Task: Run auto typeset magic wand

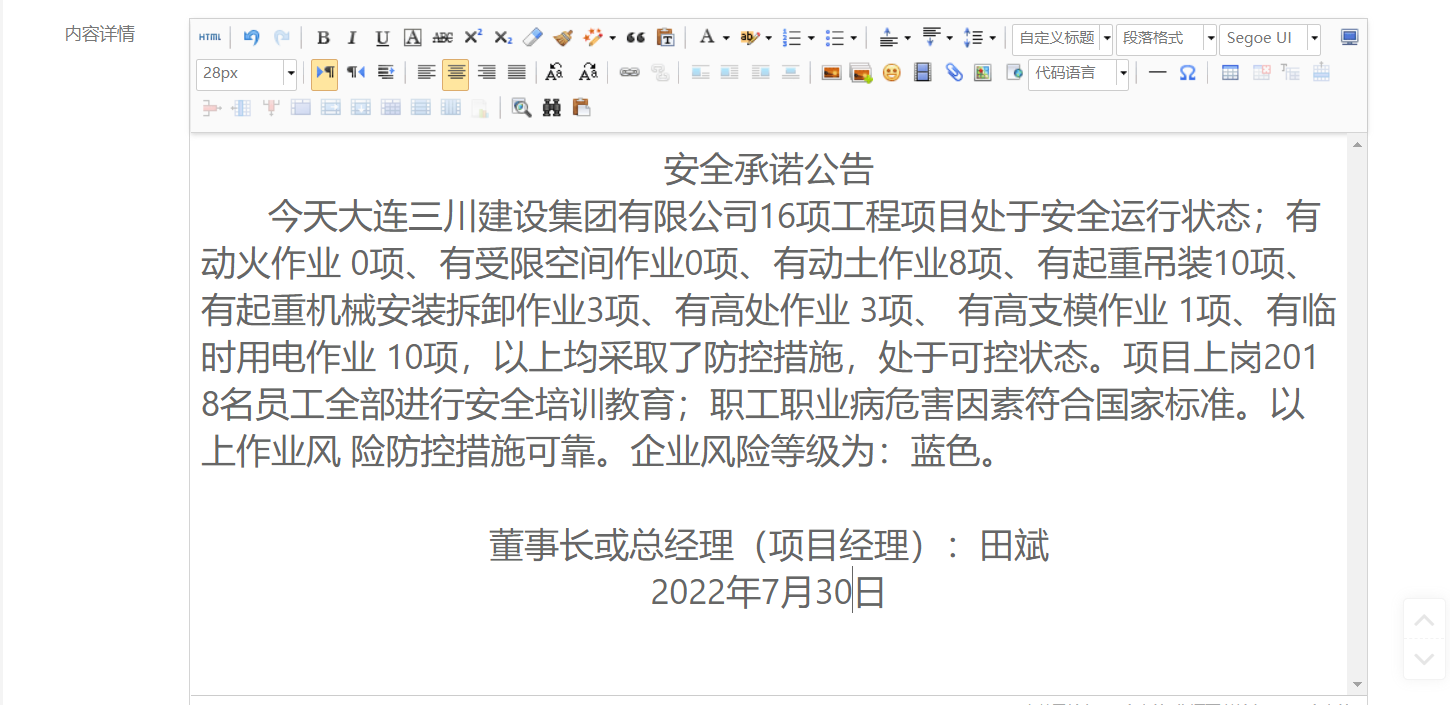Action: [594, 38]
